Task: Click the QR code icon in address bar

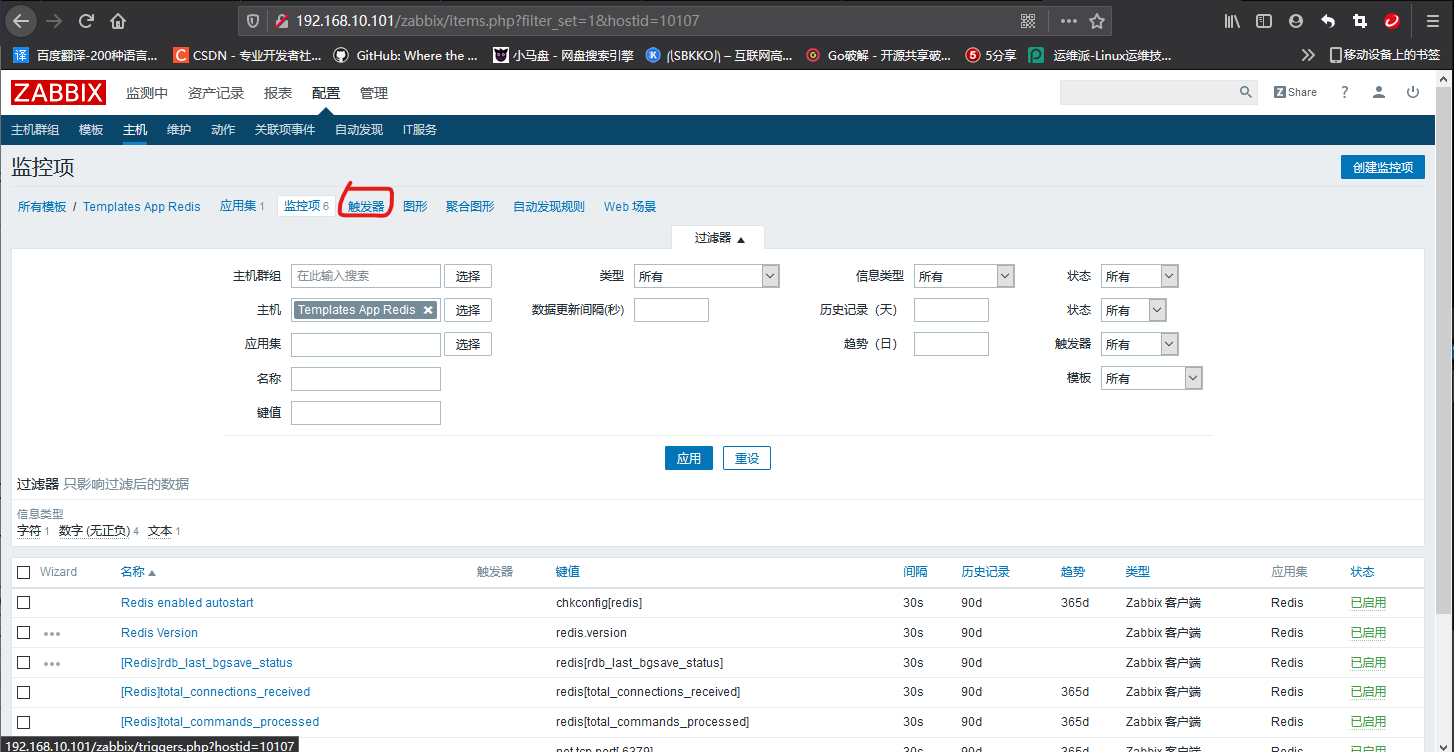Action: [1028, 21]
